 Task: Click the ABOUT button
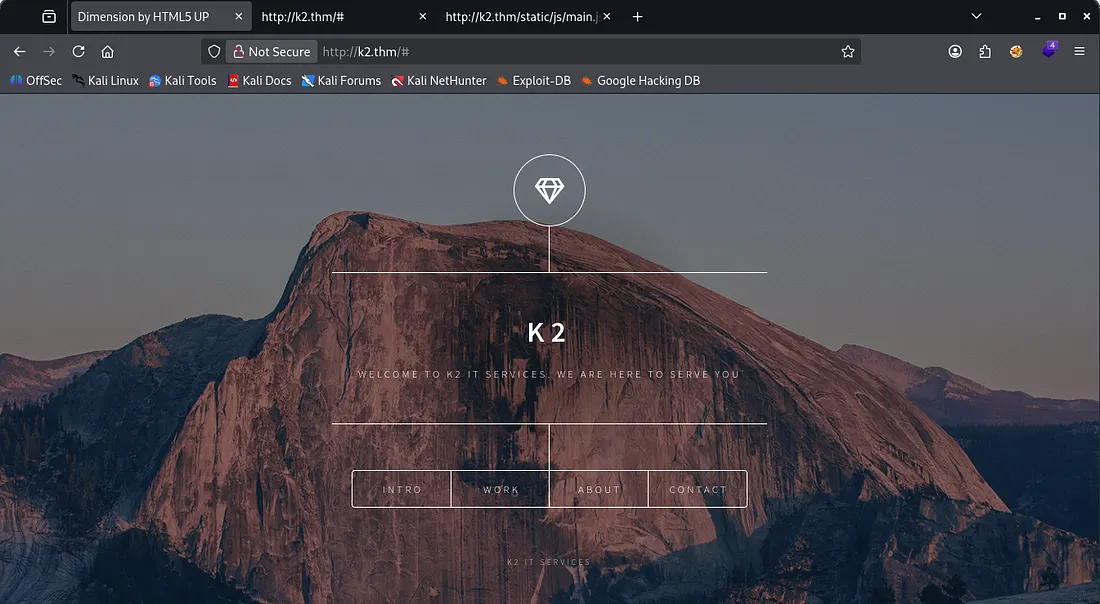[599, 489]
